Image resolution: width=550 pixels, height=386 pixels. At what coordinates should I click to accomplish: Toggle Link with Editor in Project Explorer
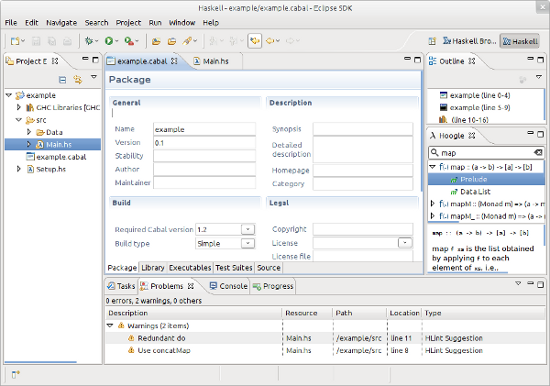pos(78,80)
